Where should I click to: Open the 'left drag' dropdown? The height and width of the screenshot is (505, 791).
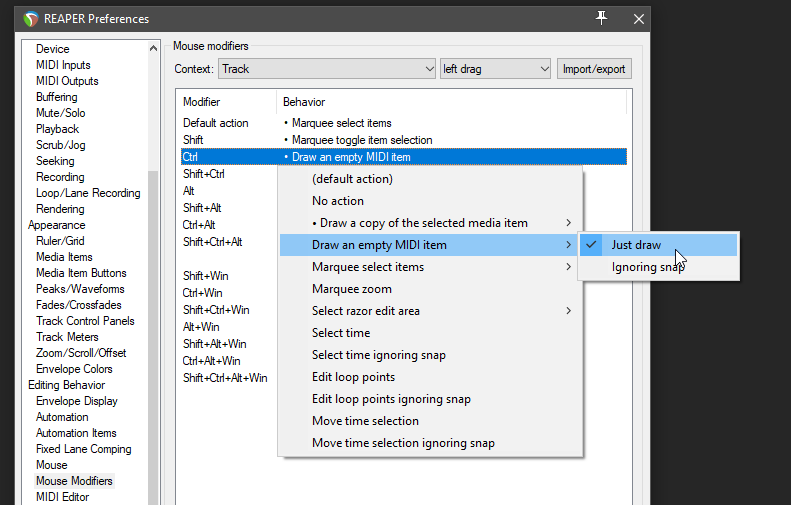click(x=495, y=69)
